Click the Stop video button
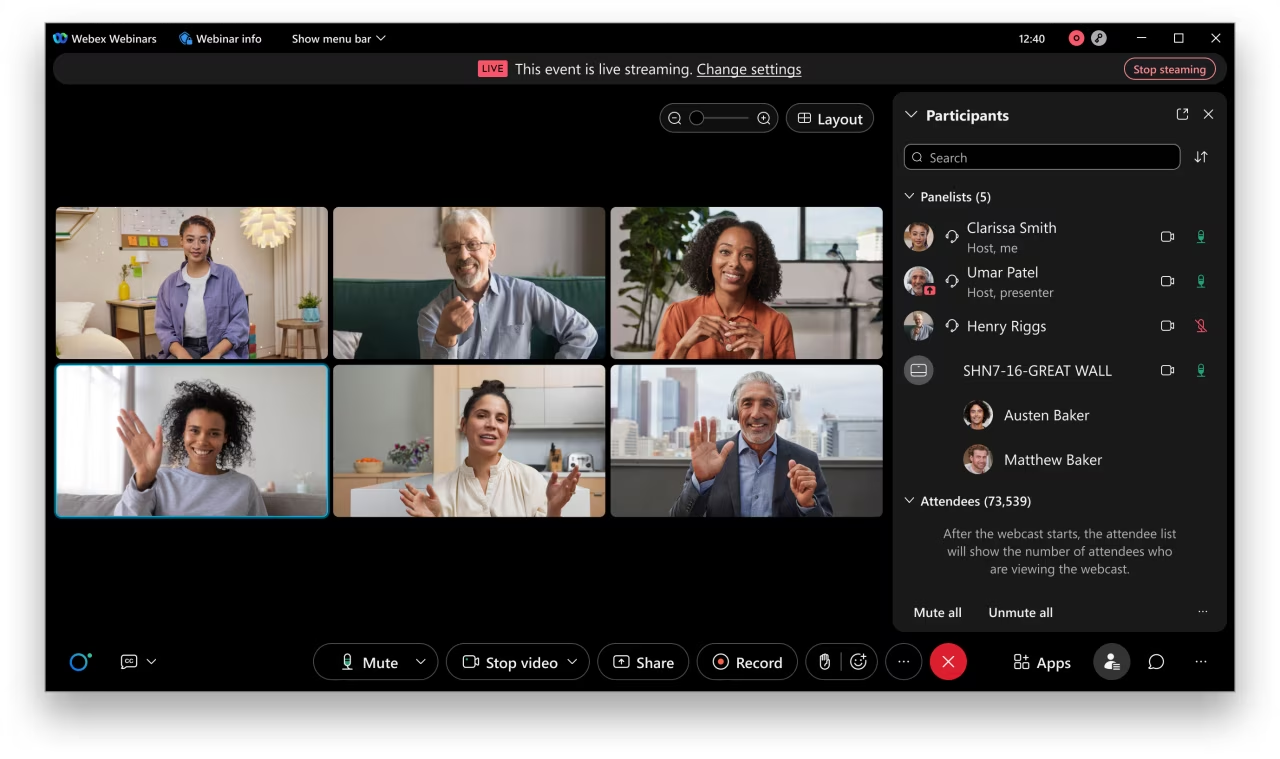The width and height of the screenshot is (1280, 759). click(x=510, y=662)
